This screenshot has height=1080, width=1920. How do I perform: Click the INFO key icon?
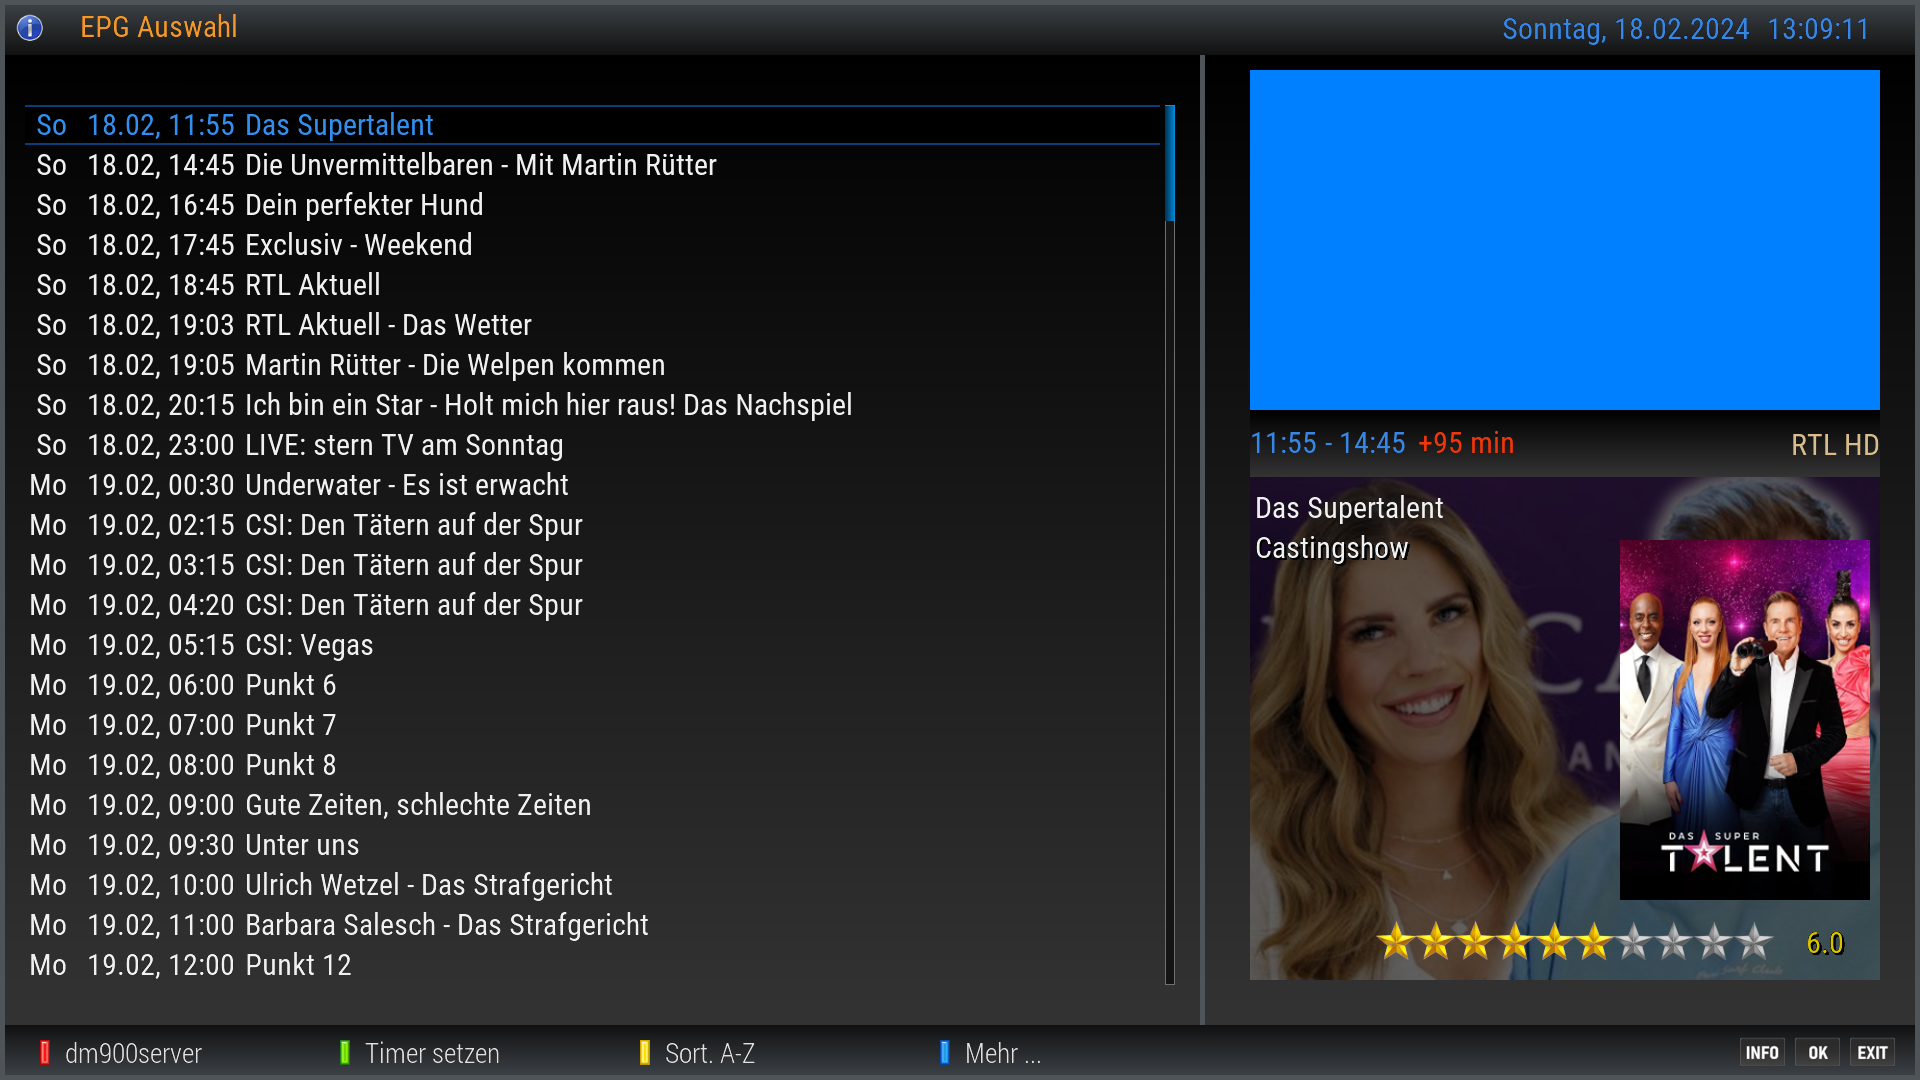point(1761,1053)
